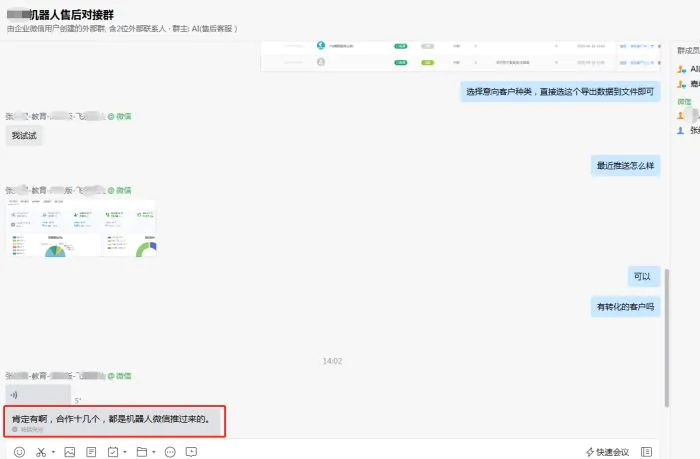700x459 pixels.
Task: Click the document file icon in toolbar
Action: (91, 452)
